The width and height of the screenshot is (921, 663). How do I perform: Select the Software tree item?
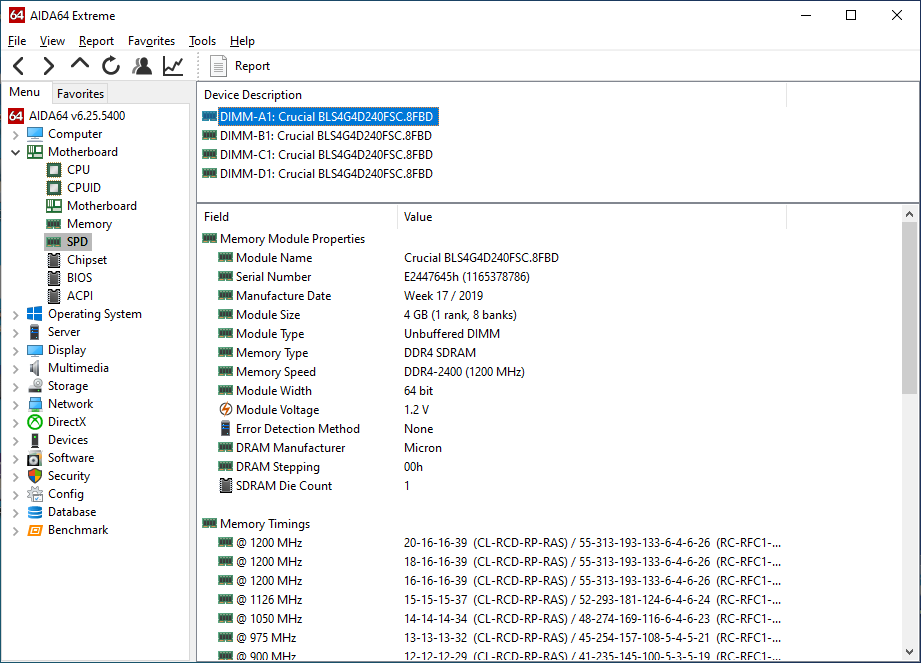(71, 458)
